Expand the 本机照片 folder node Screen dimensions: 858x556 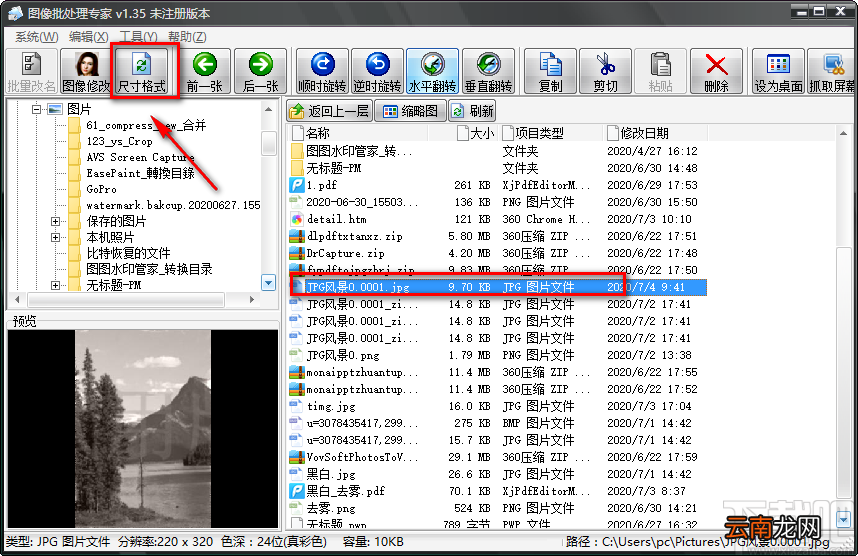pyautogui.click(x=55, y=238)
